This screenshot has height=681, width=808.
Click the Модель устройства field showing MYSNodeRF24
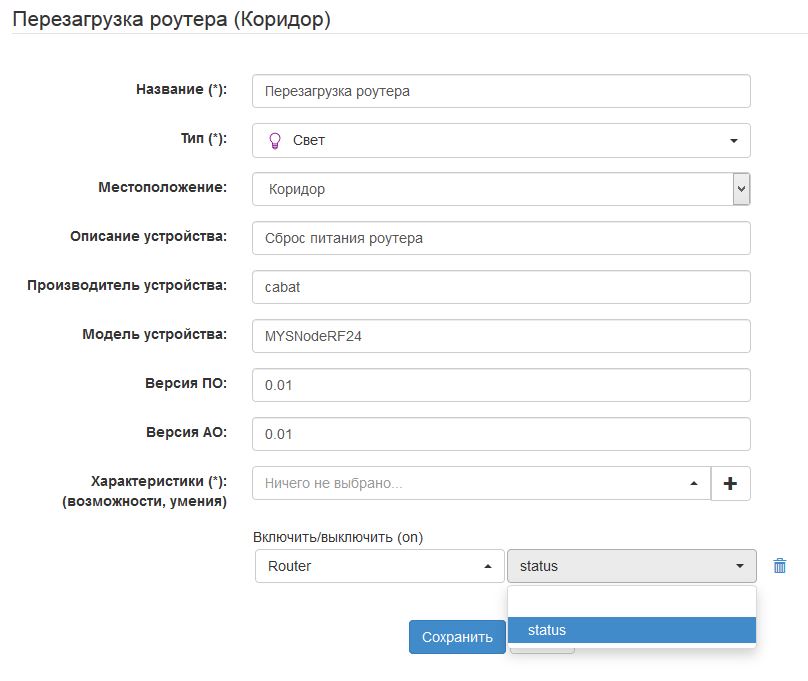click(x=500, y=335)
